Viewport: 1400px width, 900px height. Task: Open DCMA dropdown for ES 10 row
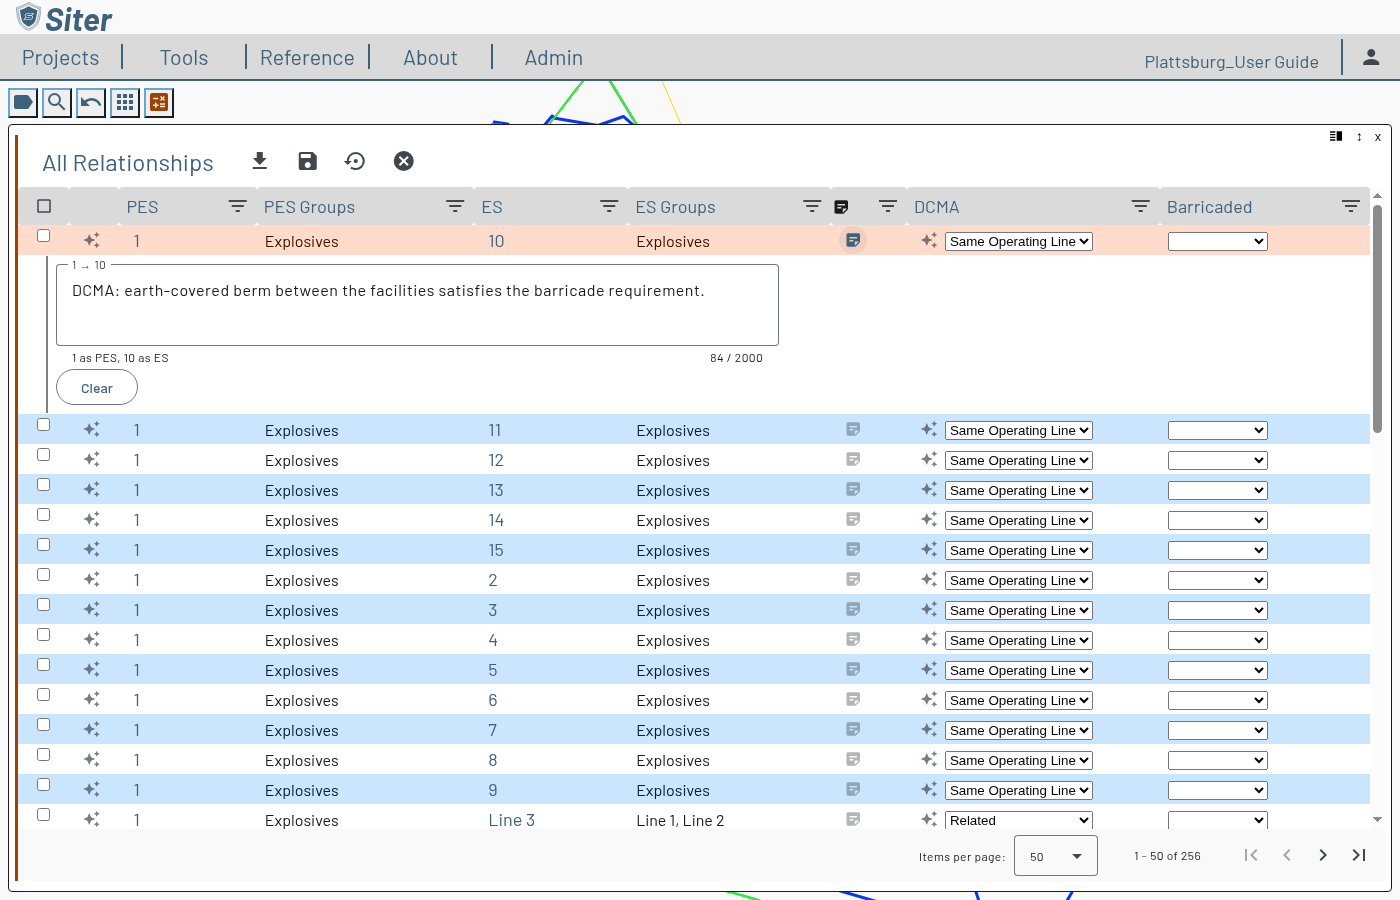pos(1019,241)
